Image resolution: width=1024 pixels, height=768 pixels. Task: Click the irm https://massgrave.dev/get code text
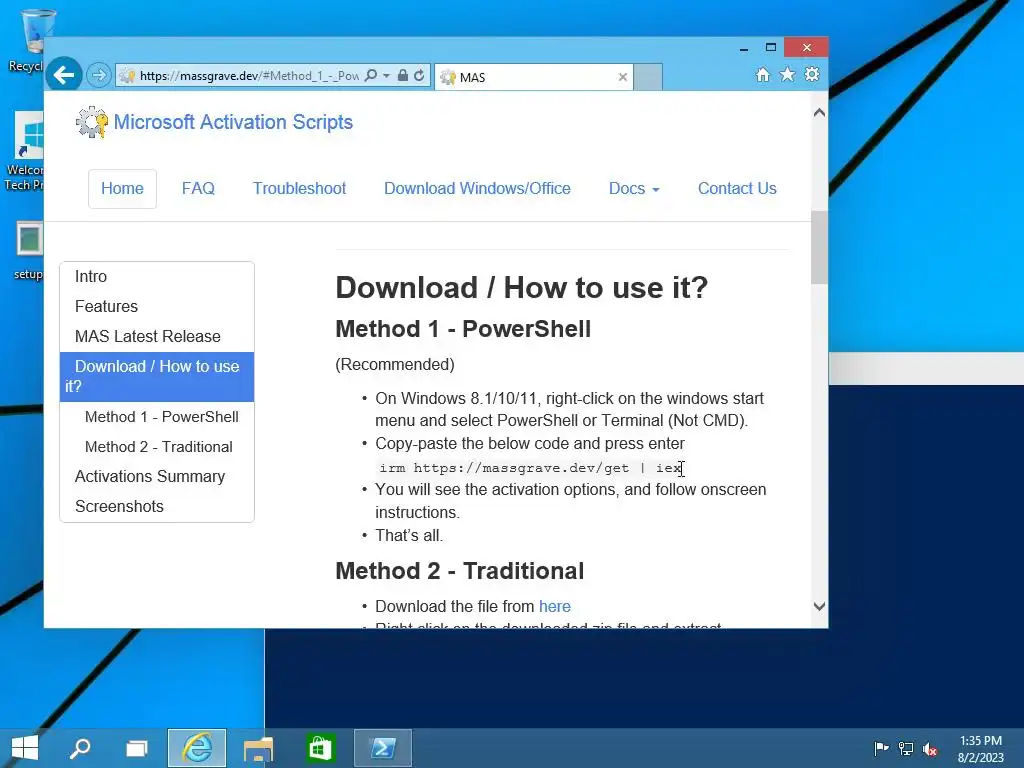(x=530, y=468)
